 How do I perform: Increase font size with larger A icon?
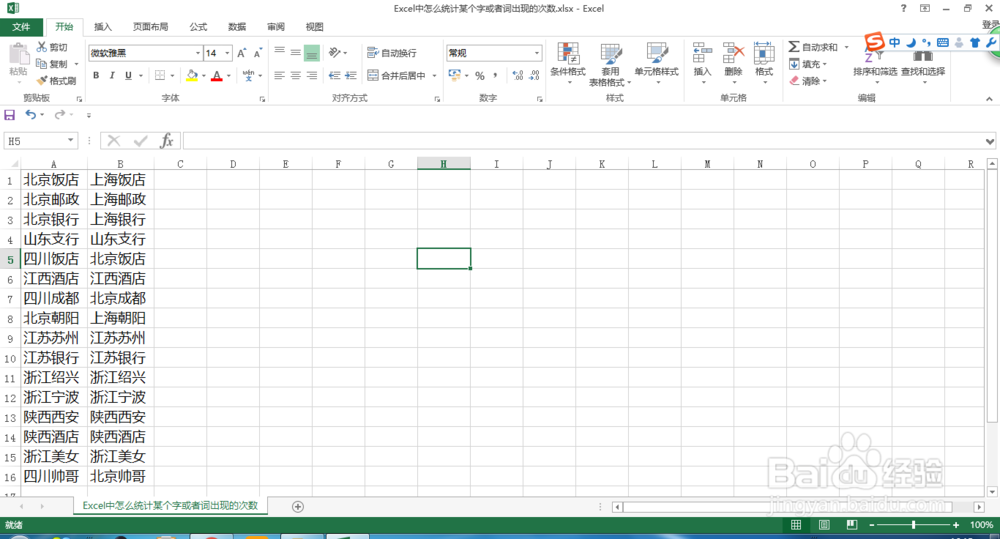pyautogui.click(x=242, y=53)
